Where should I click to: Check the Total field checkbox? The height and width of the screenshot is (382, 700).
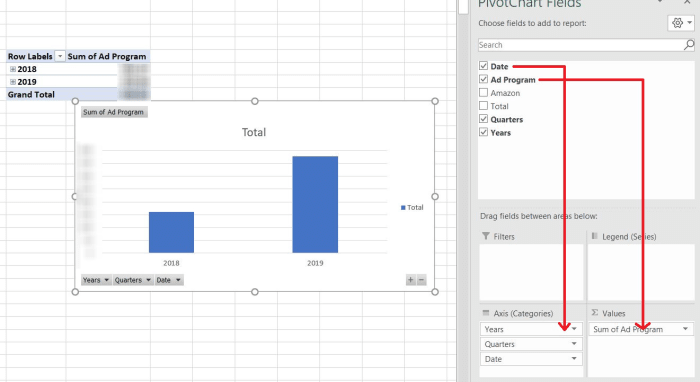[483, 106]
